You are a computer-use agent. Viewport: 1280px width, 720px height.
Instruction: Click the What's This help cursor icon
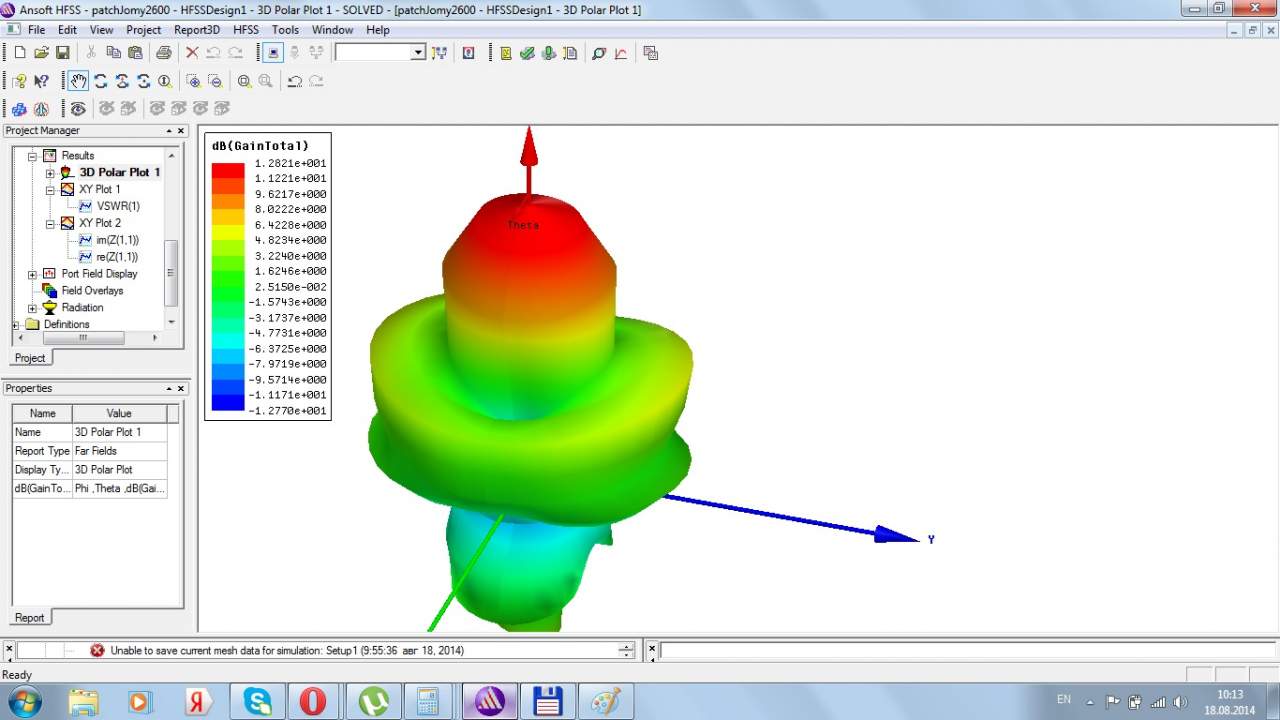pos(41,81)
